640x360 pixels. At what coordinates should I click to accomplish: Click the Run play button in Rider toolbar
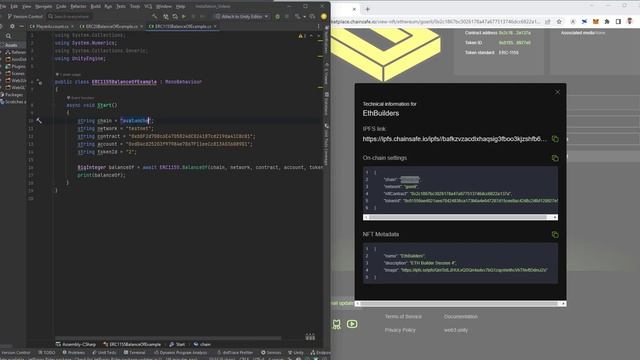coord(184,16)
